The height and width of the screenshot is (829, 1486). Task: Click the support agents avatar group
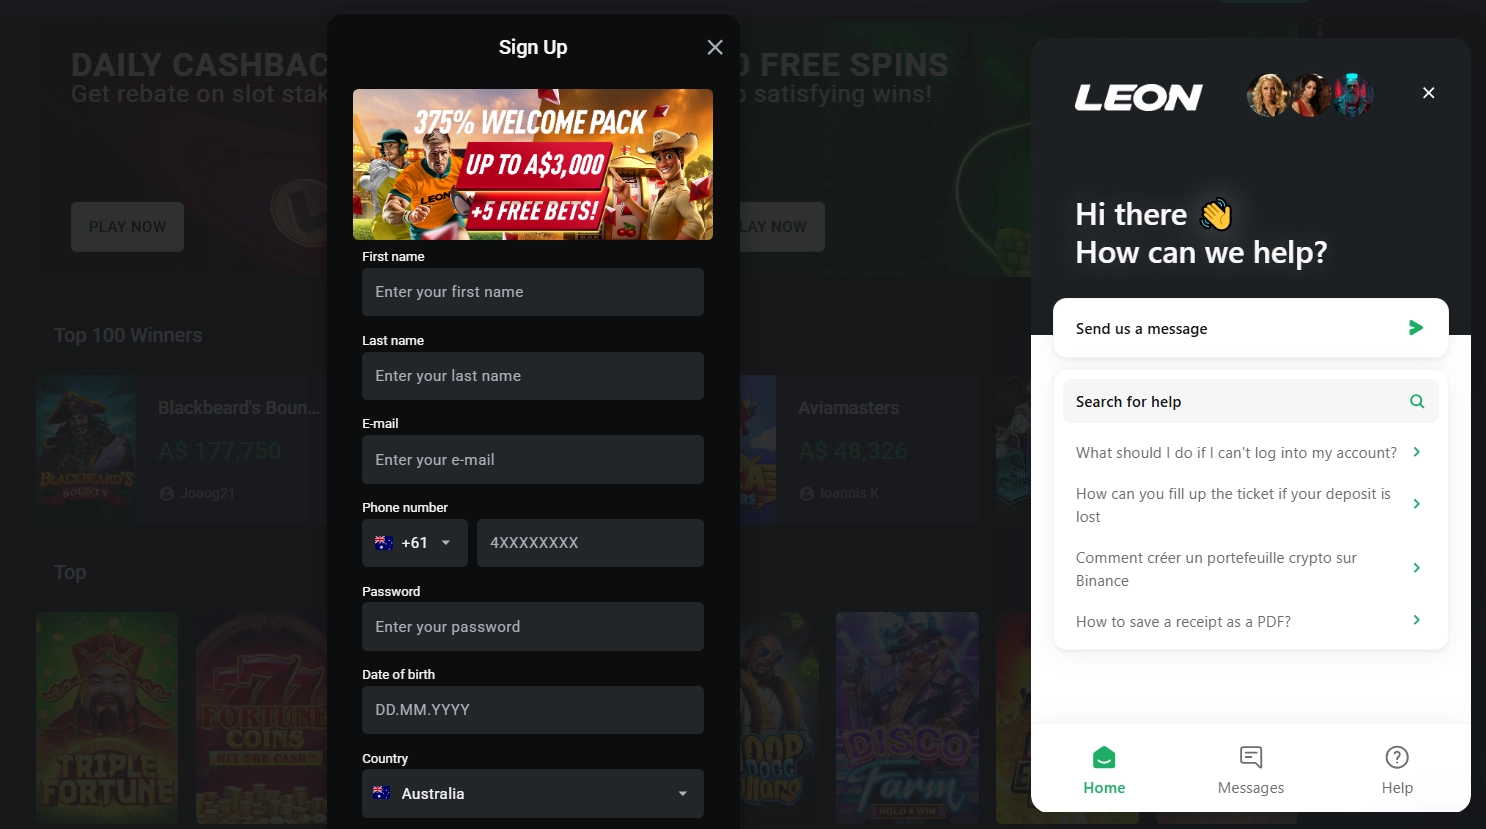point(1310,96)
